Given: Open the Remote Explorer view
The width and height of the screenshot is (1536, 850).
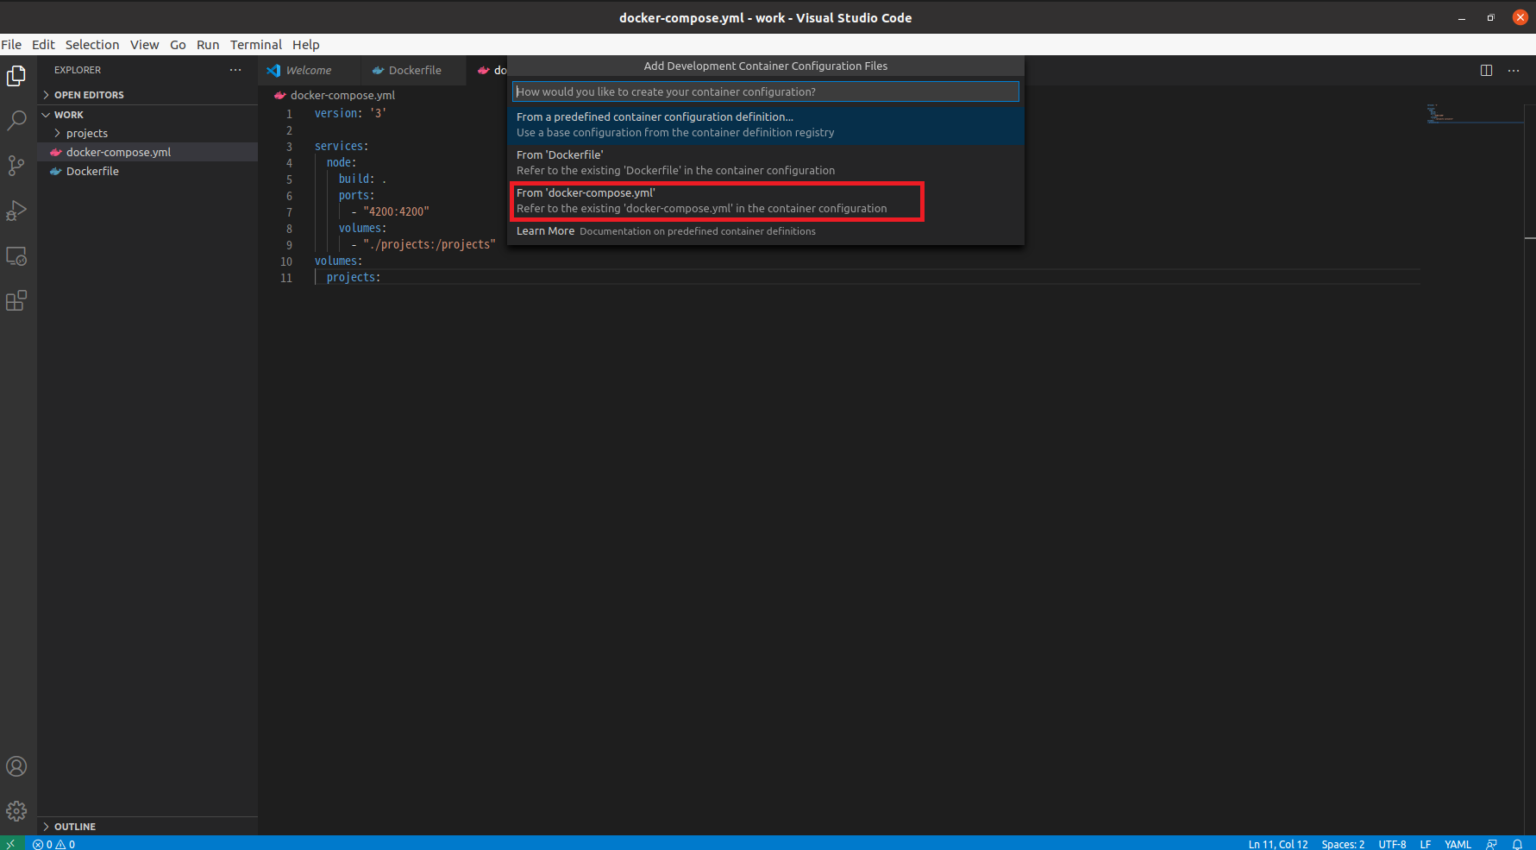Looking at the screenshot, I should click(16, 256).
